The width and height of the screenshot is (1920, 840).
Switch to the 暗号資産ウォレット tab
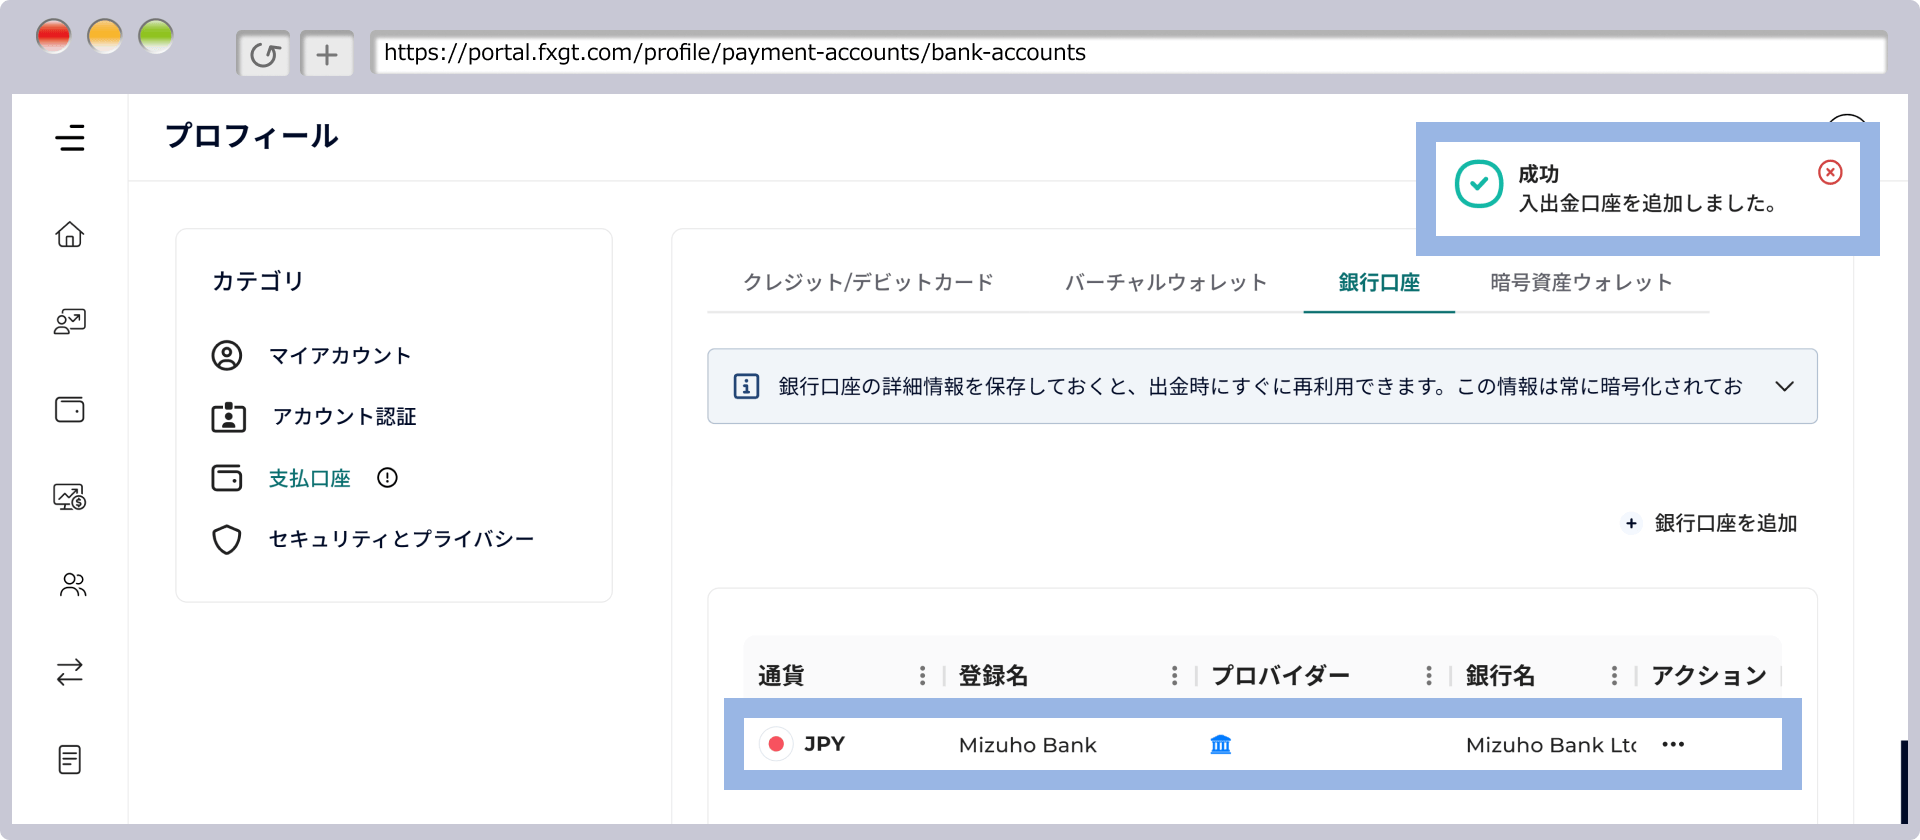pos(1581,283)
